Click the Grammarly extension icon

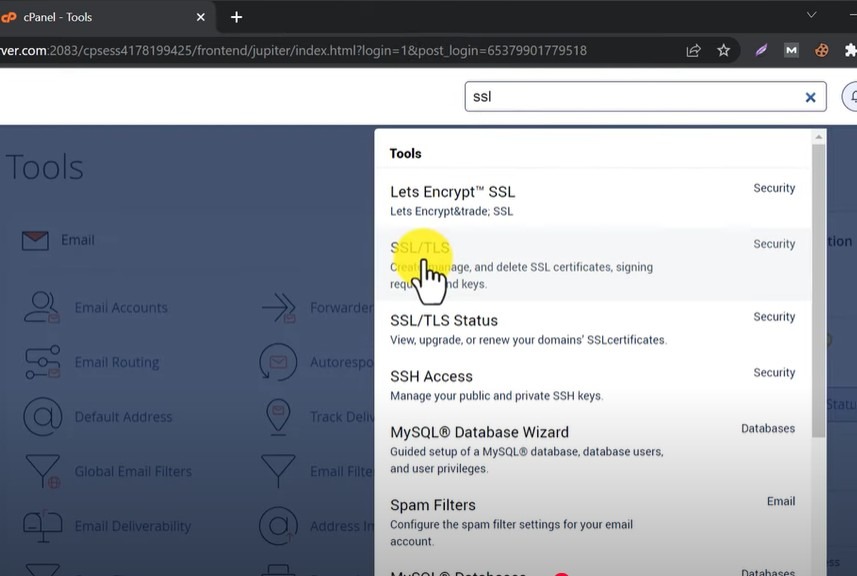coord(761,48)
